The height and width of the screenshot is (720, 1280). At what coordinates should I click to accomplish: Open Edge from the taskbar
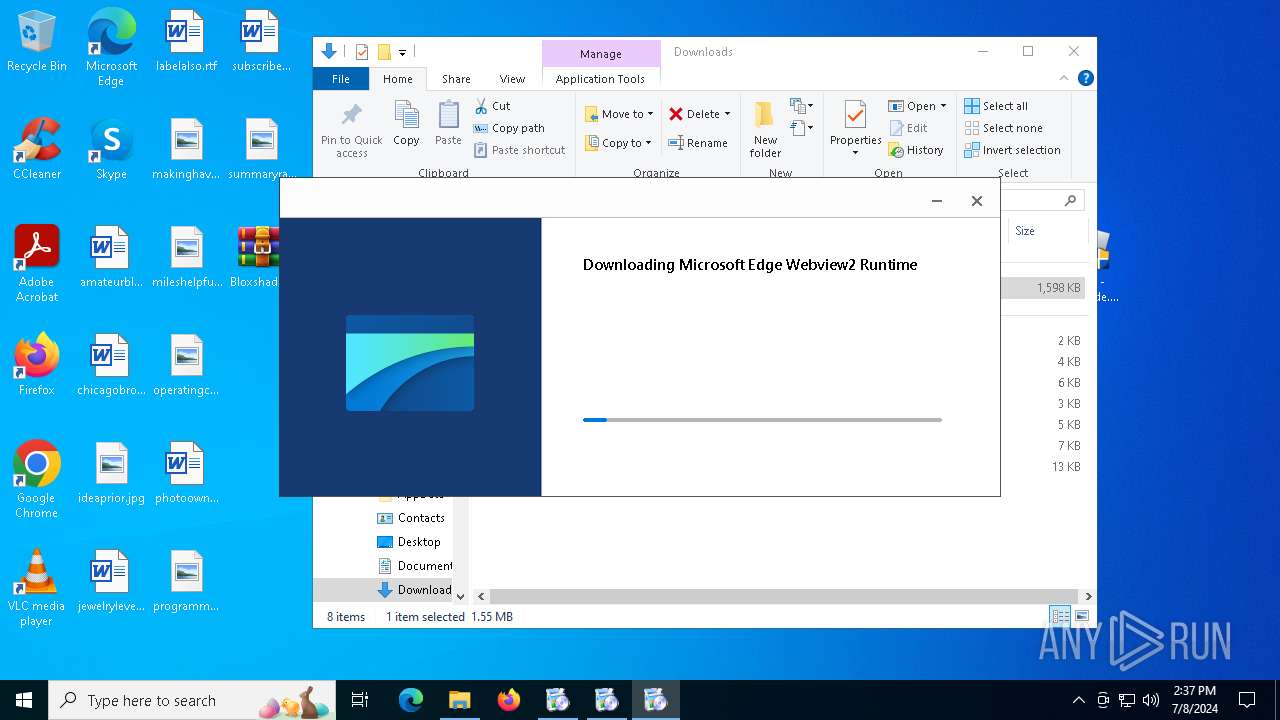(411, 700)
